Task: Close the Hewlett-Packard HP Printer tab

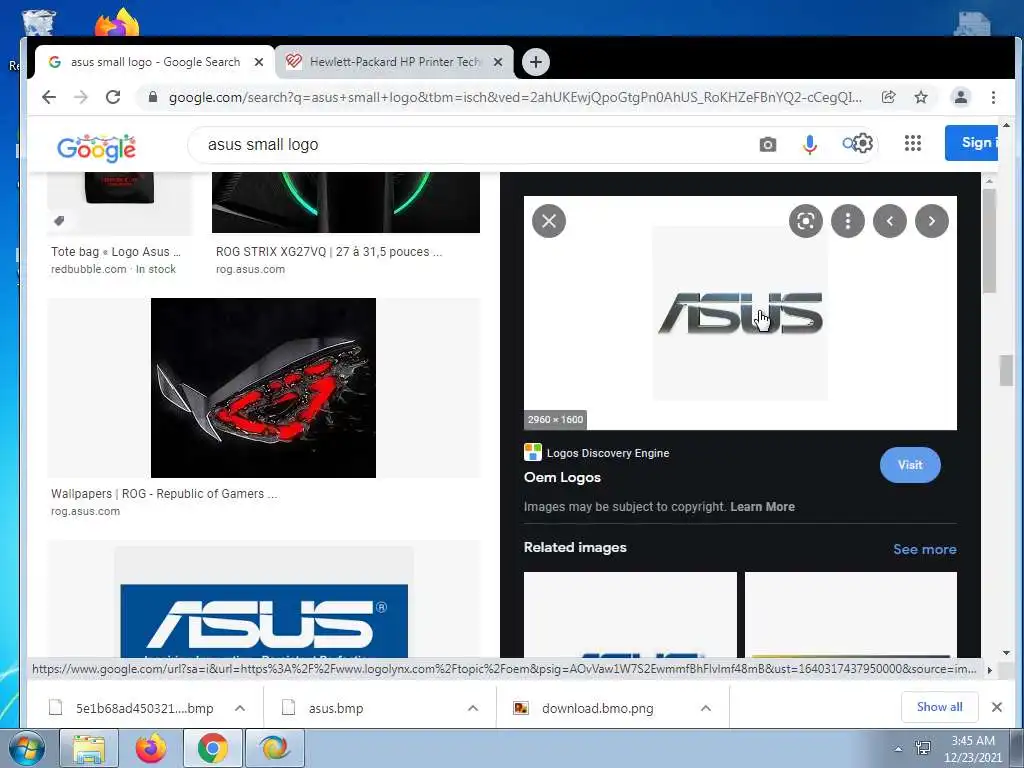Action: [498, 62]
